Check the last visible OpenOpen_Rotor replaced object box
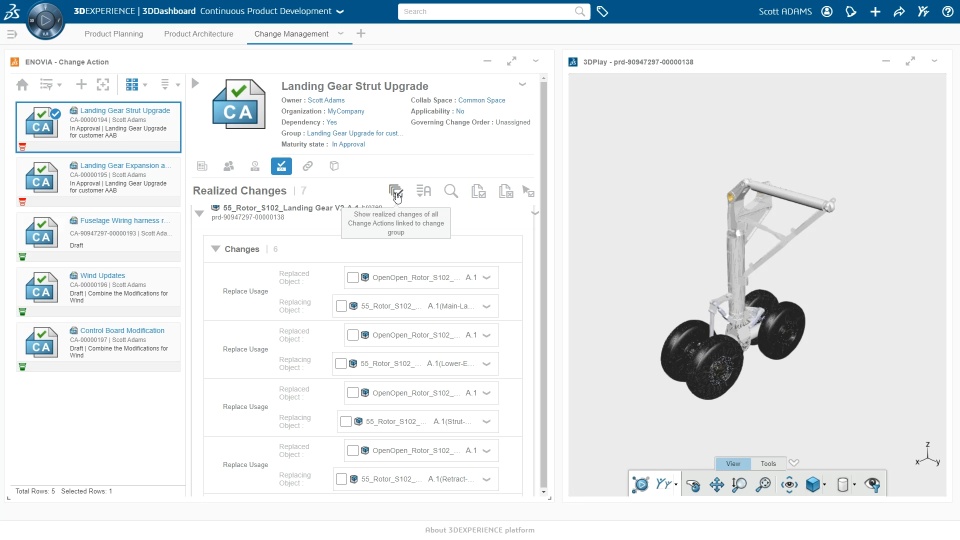Image resolution: width=960 pixels, height=540 pixels. (x=353, y=451)
